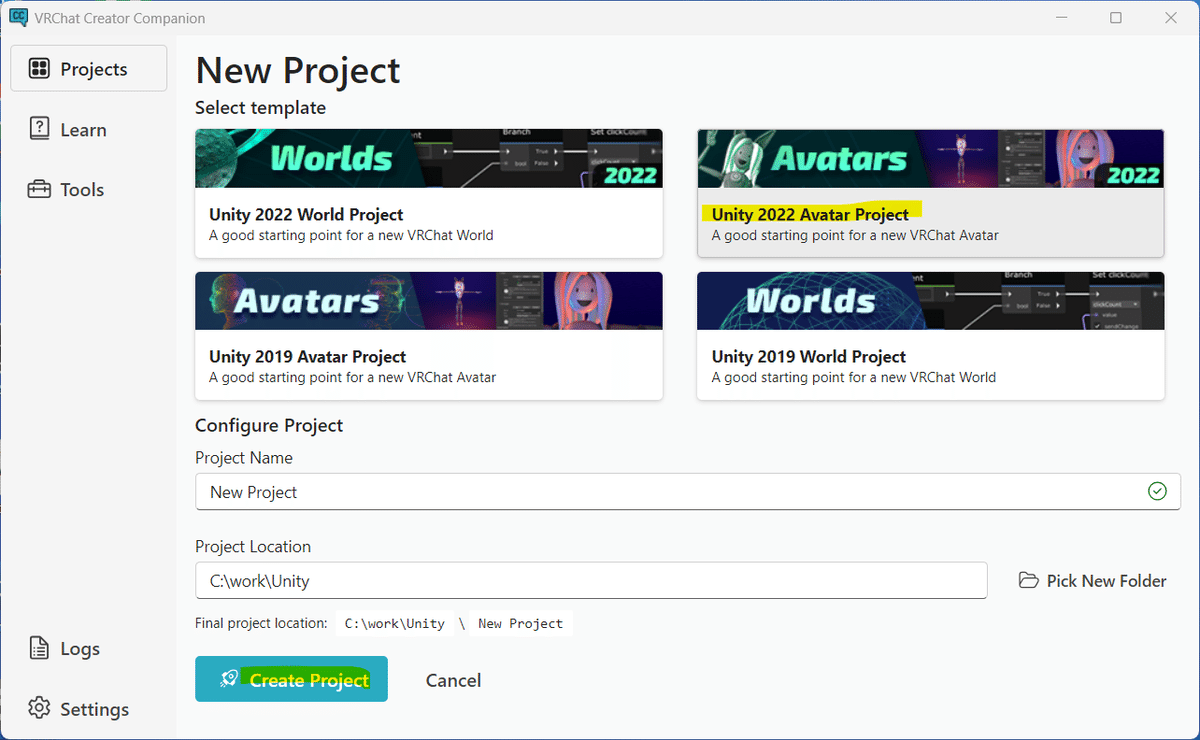
Task: Minimize the Creator Companion window
Action: click(1061, 17)
